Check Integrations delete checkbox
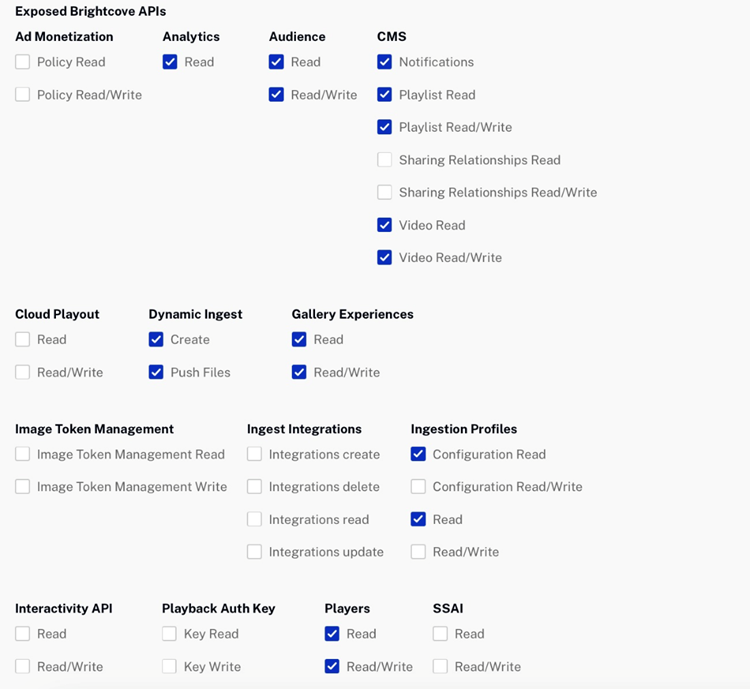 (x=255, y=487)
